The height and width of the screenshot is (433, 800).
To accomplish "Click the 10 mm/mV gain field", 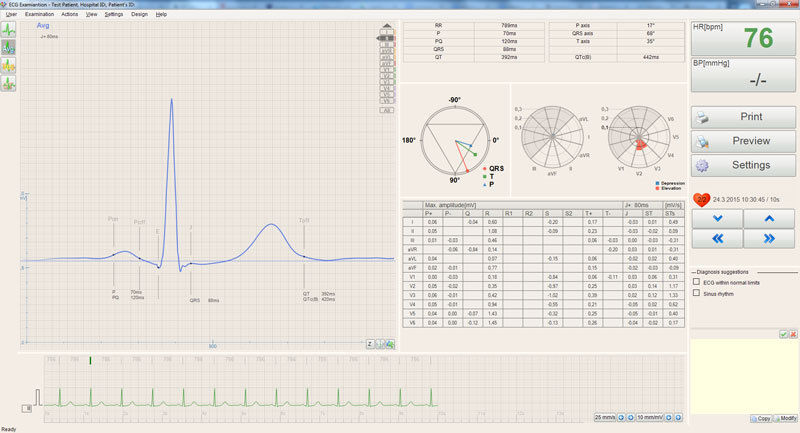I will coord(650,417).
